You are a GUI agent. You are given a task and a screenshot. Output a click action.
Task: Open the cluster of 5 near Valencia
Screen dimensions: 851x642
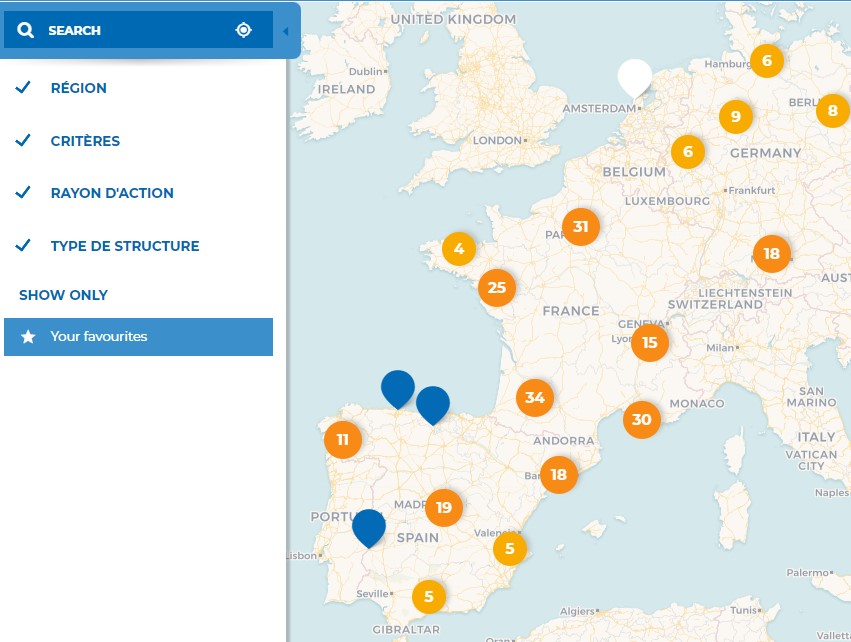pyautogui.click(x=510, y=548)
